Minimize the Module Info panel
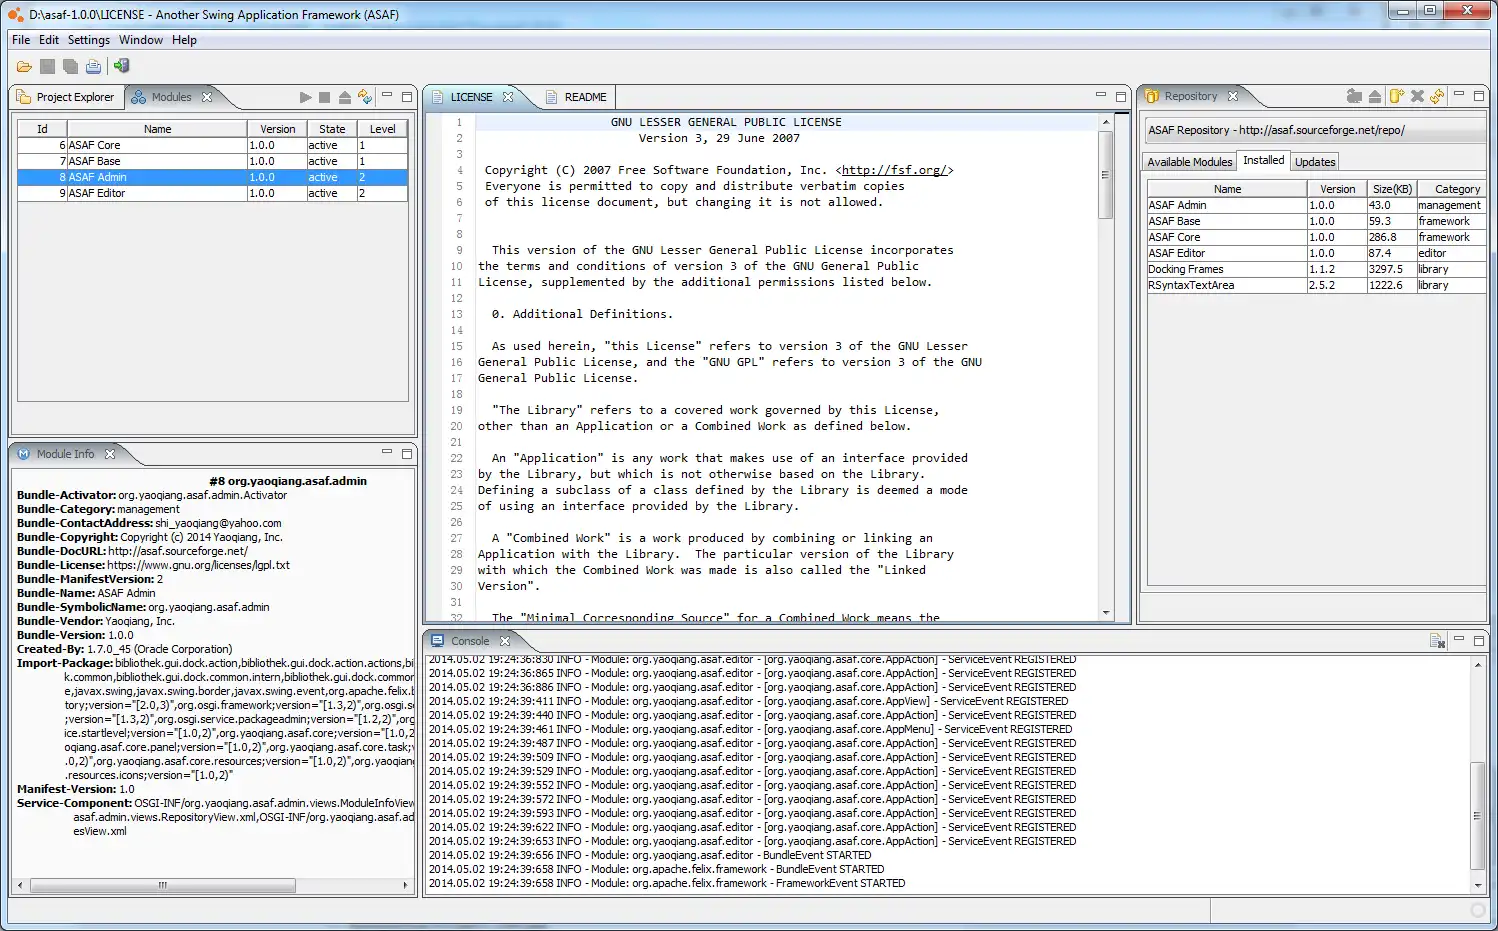Image resolution: width=1498 pixels, height=931 pixels. [x=387, y=453]
